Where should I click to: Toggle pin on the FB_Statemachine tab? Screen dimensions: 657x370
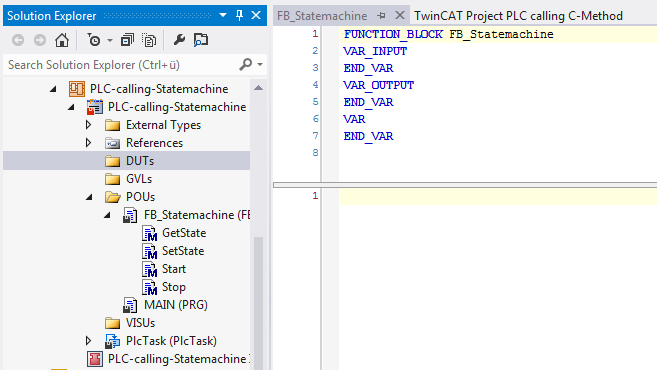coord(381,16)
